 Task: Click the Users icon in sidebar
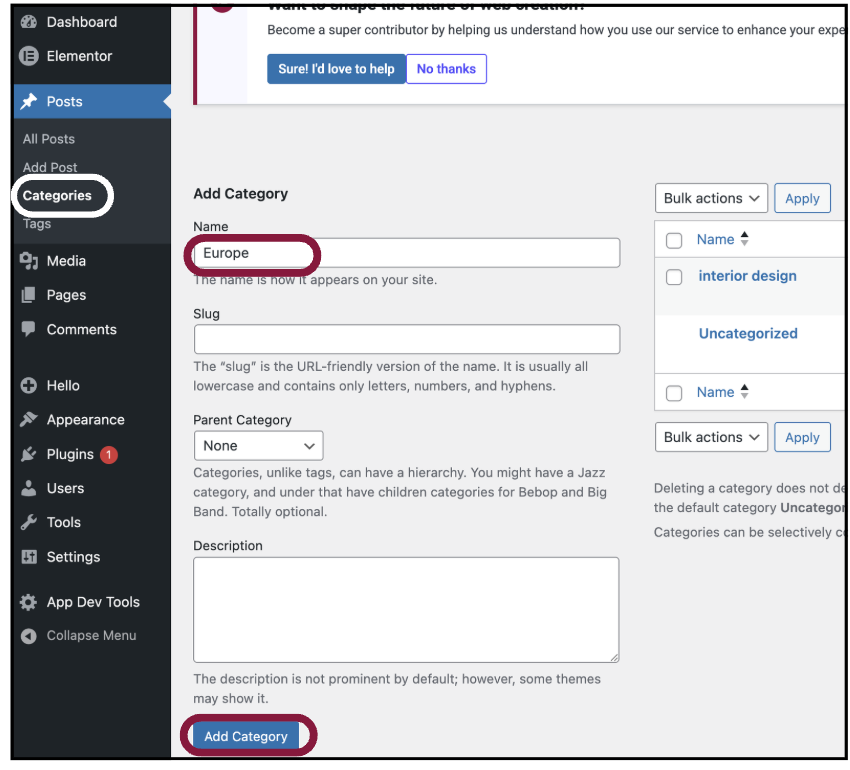click(29, 488)
